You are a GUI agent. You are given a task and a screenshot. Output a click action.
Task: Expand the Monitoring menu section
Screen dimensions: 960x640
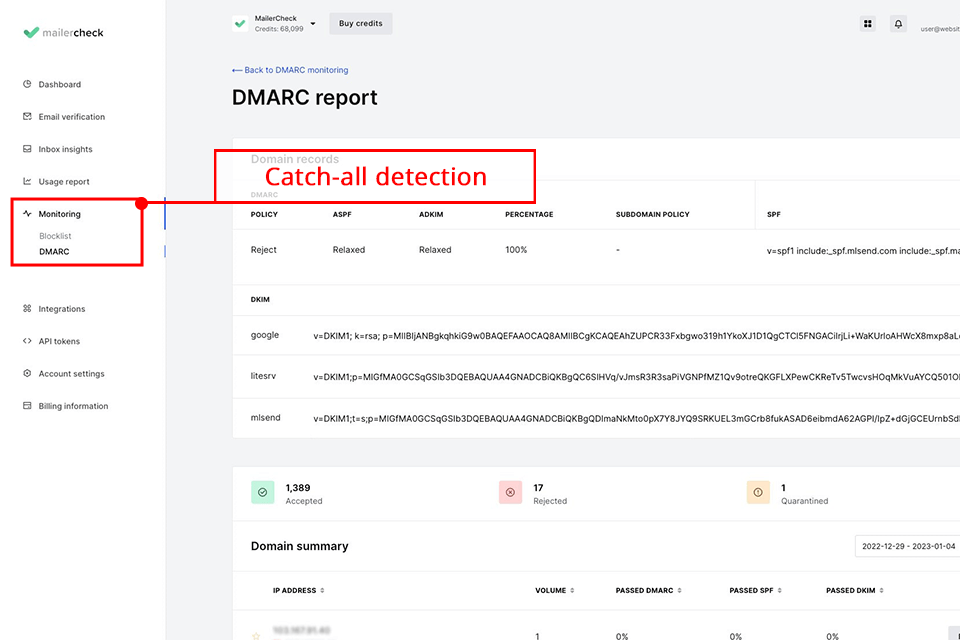tap(59, 214)
